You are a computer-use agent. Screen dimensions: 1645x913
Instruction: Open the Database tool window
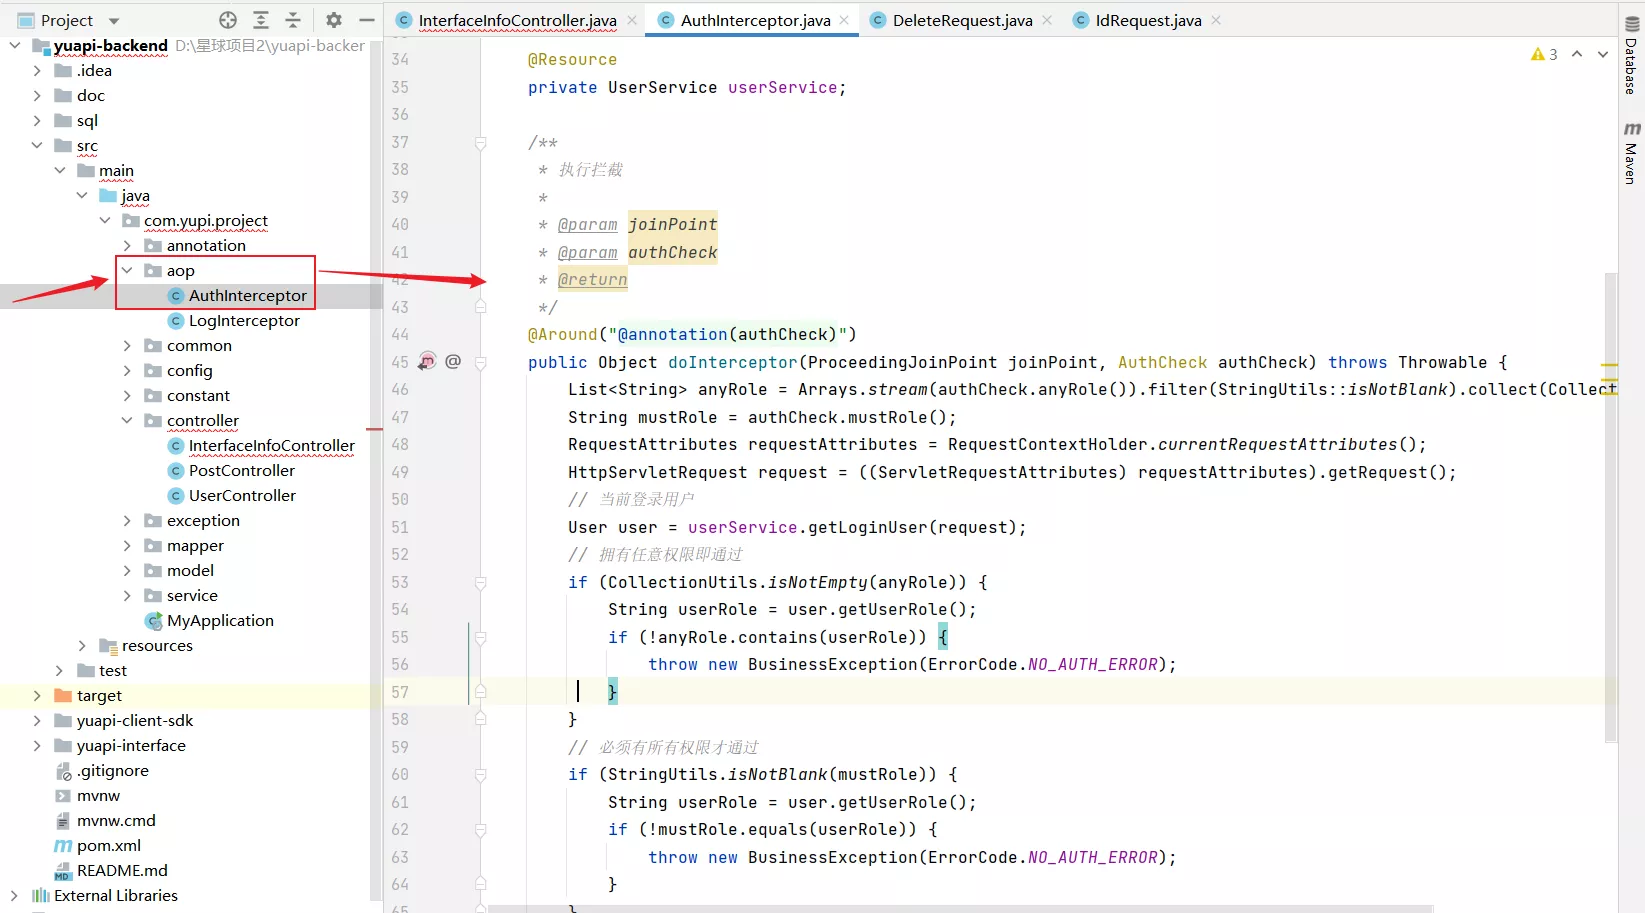point(1632,56)
